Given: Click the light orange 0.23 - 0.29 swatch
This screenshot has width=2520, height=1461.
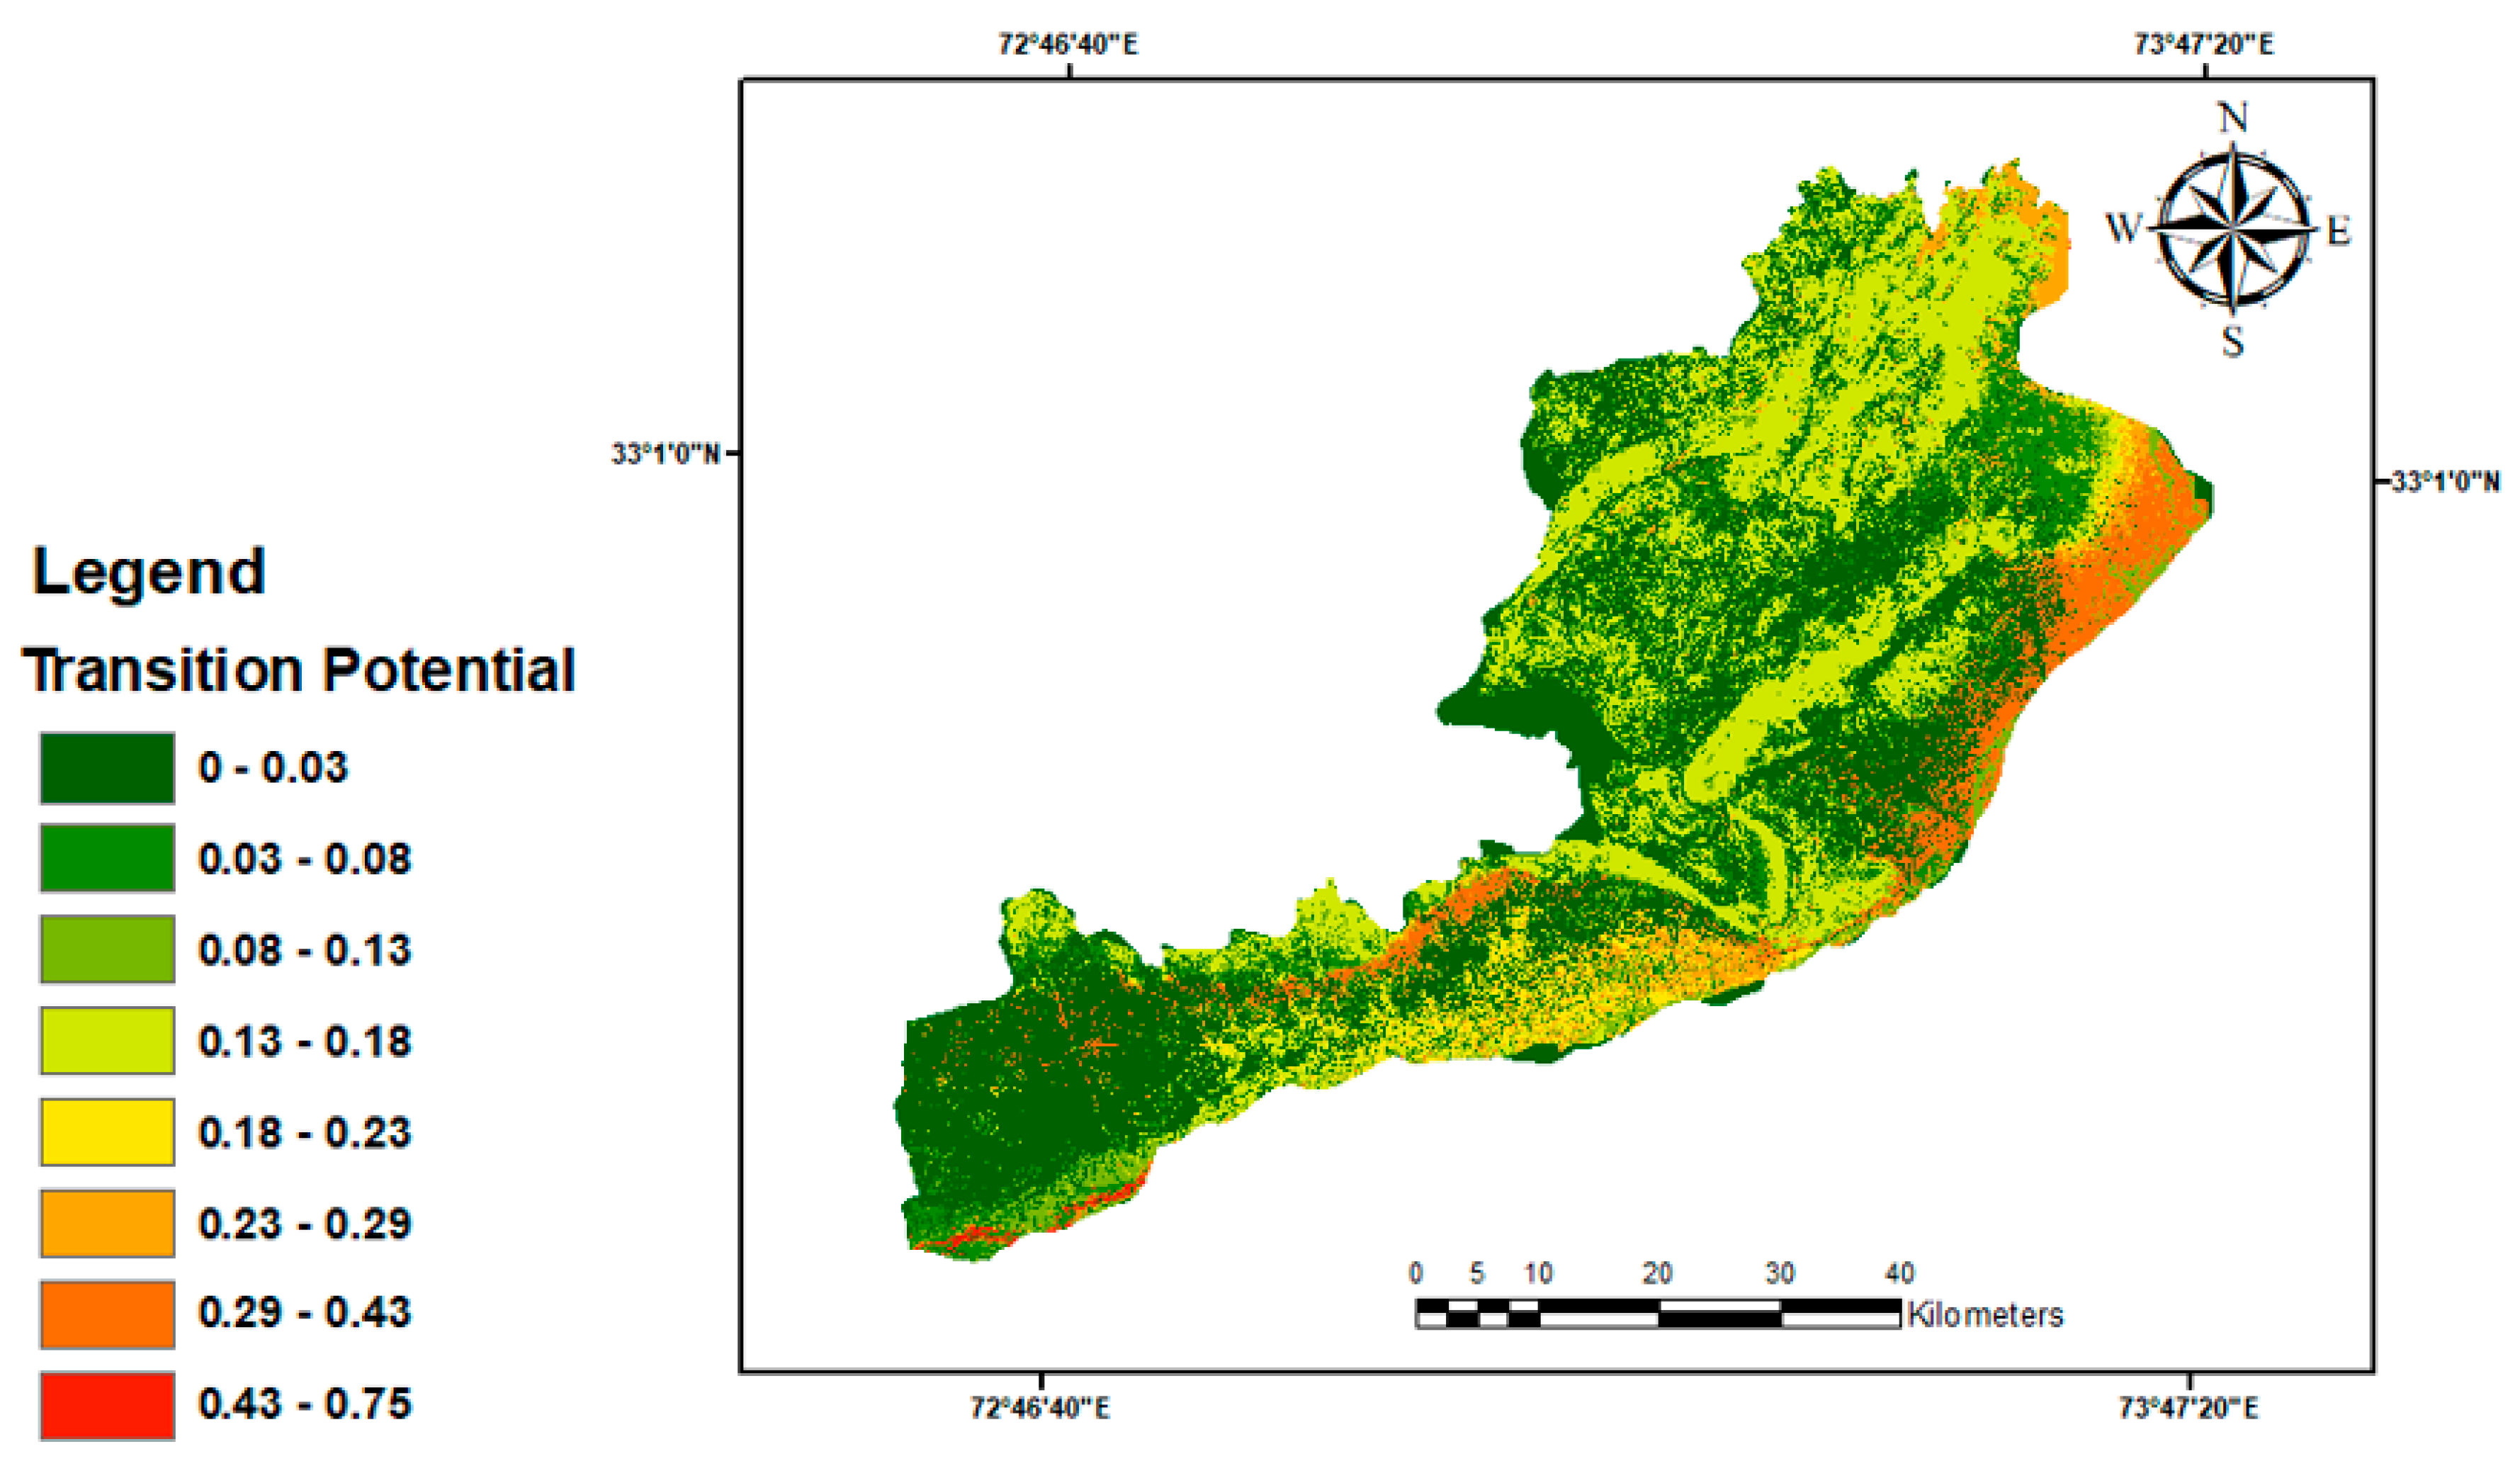Looking at the screenshot, I should [107, 1223].
